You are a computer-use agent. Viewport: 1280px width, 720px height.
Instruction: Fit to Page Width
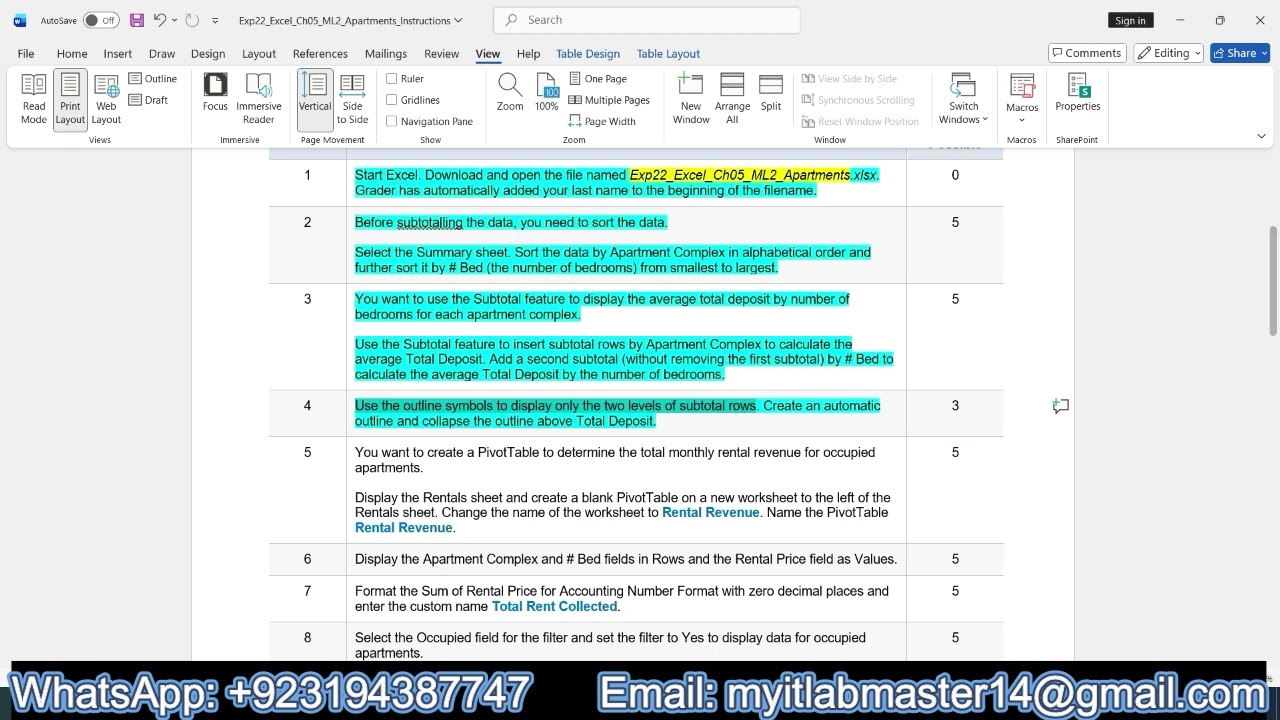pos(602,122)
